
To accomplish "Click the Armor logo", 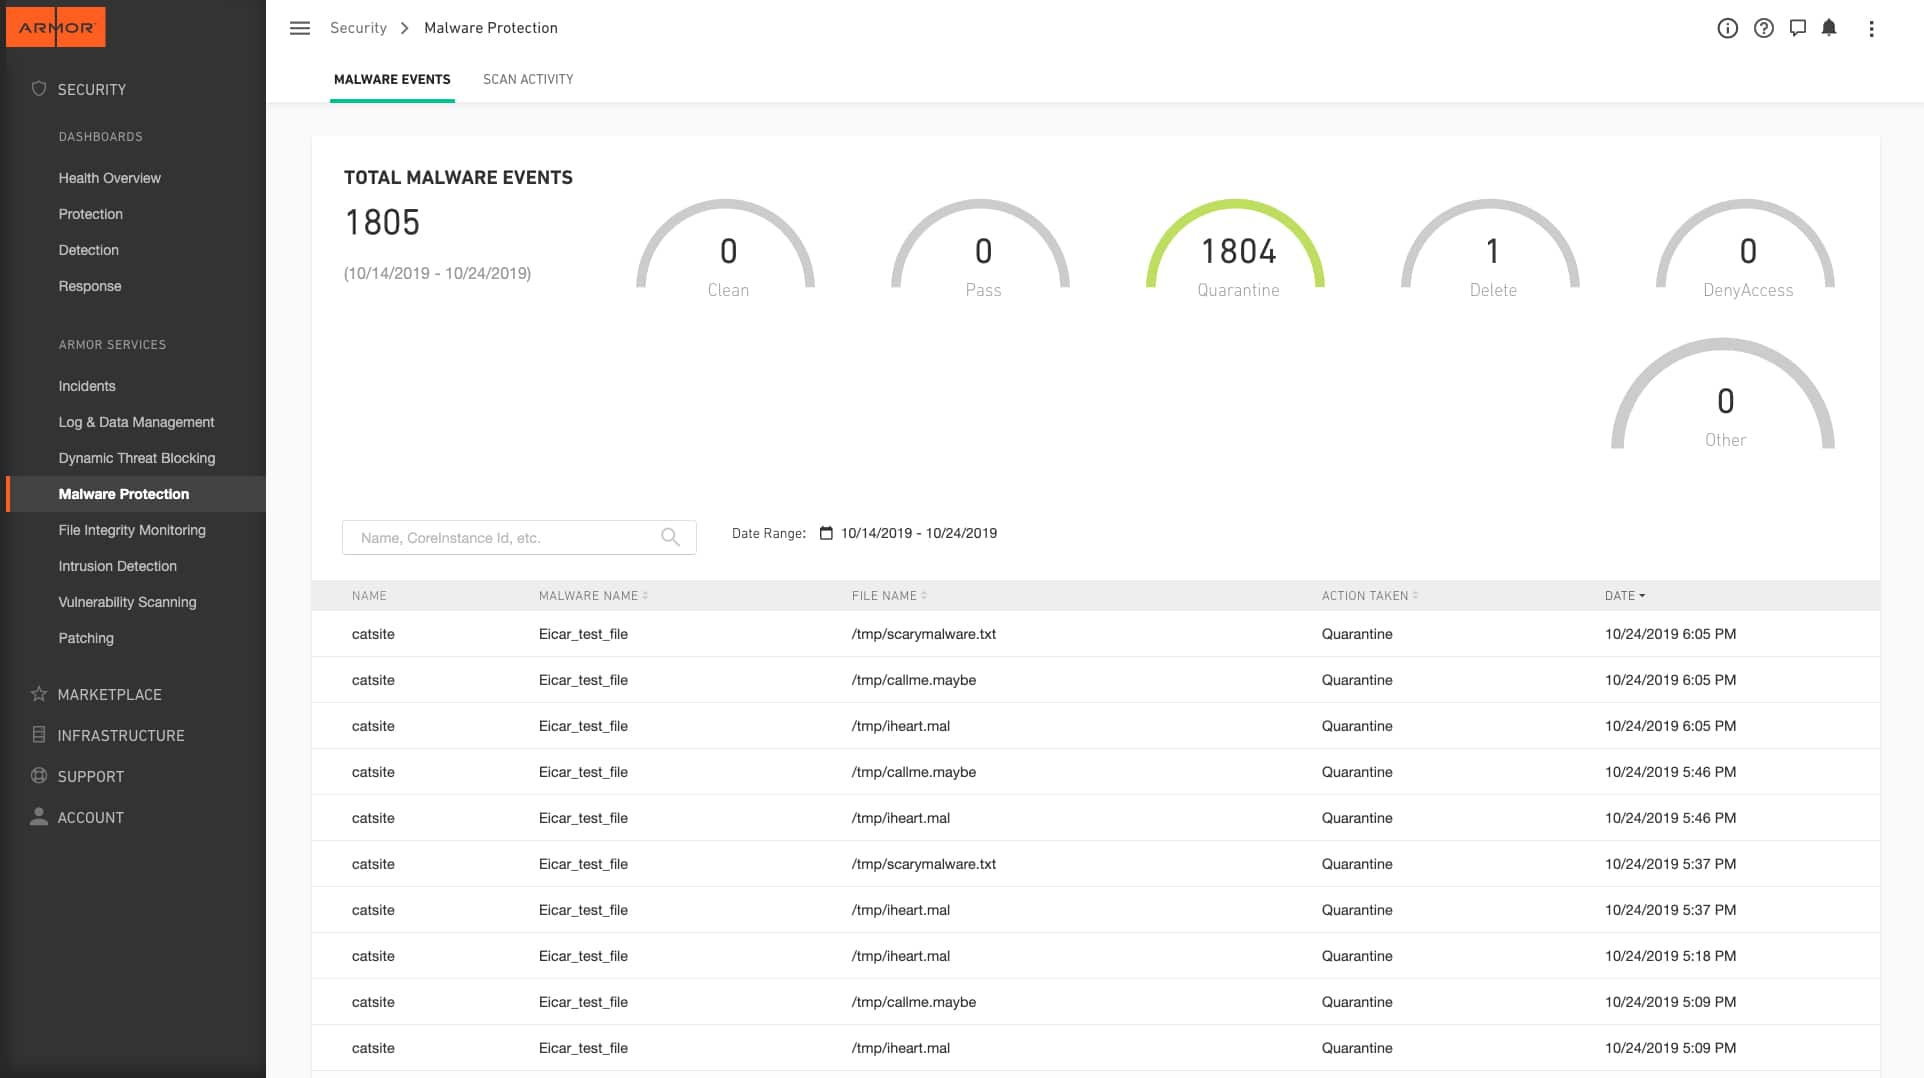I will click(56, 27).
